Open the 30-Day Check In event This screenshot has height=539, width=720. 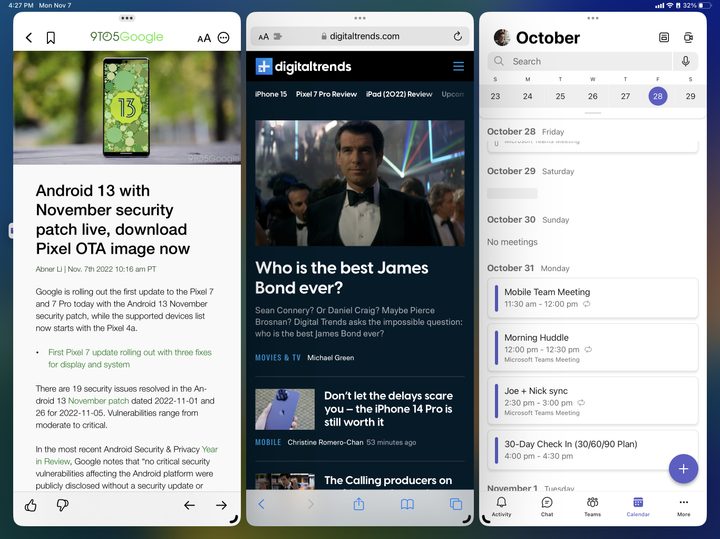pyautogui.click(x=593, y=450)
